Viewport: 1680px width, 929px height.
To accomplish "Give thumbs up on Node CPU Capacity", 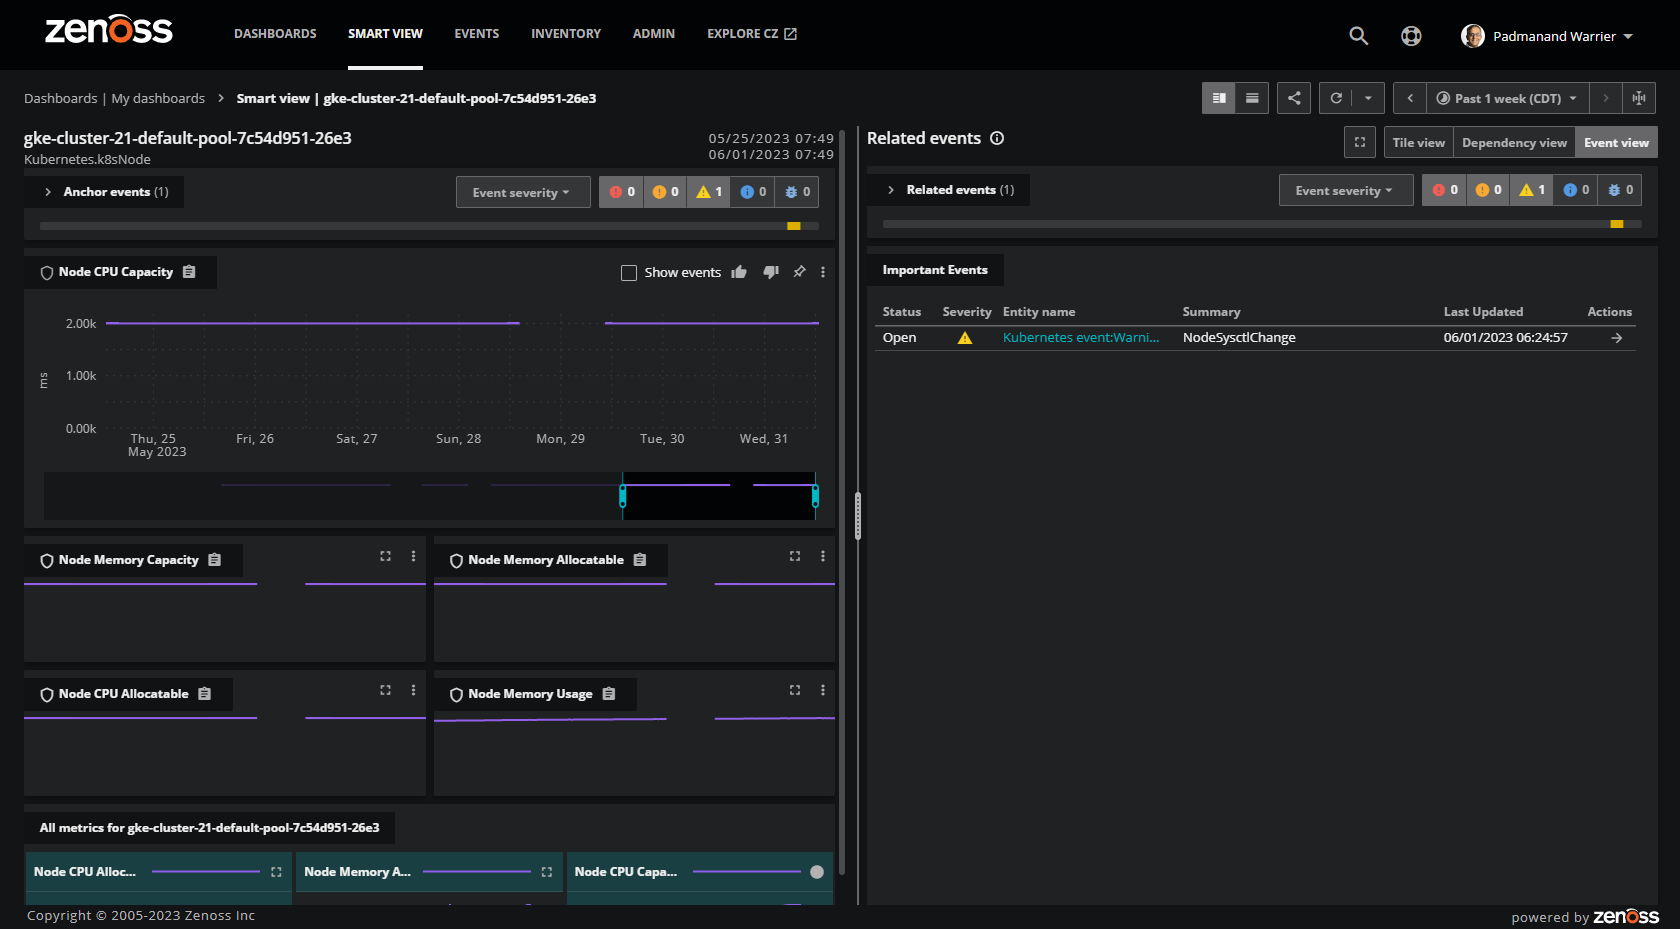I will pyautogui.click(x=739, y=272).
